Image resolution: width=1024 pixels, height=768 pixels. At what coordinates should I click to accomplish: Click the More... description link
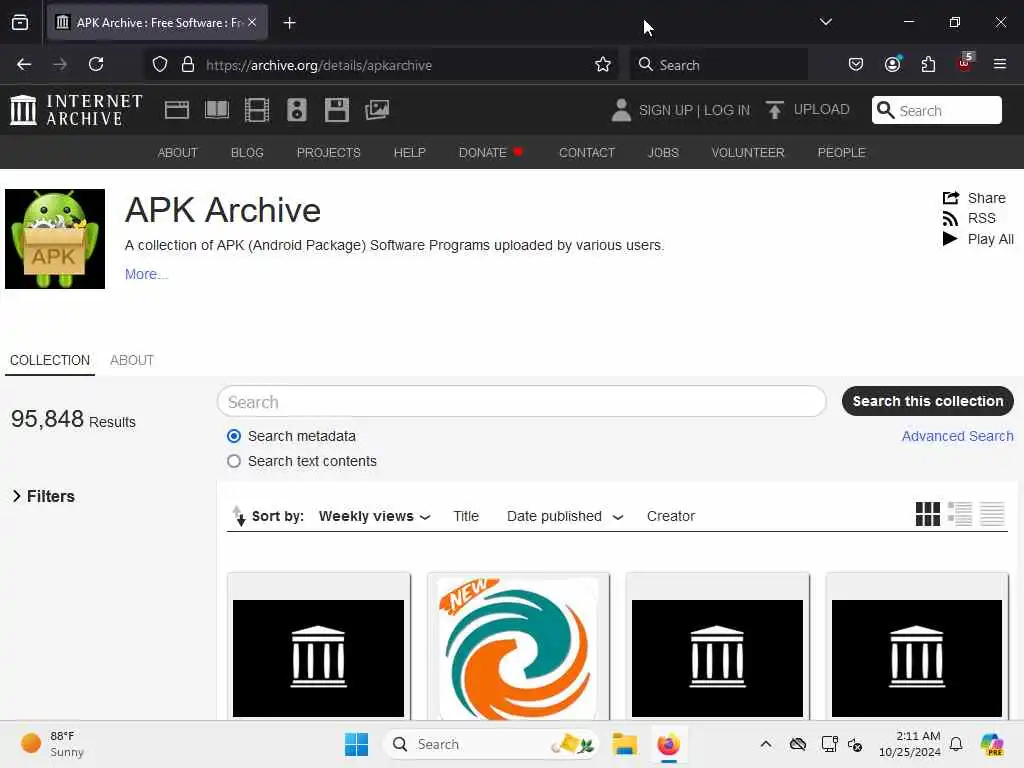pos(146,274)
